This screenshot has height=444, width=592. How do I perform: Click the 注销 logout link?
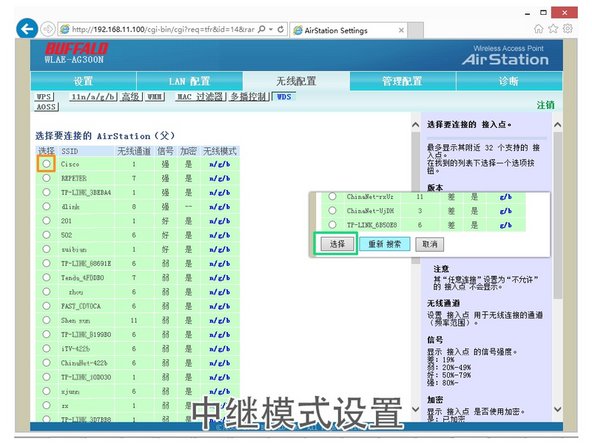(546, 105)
